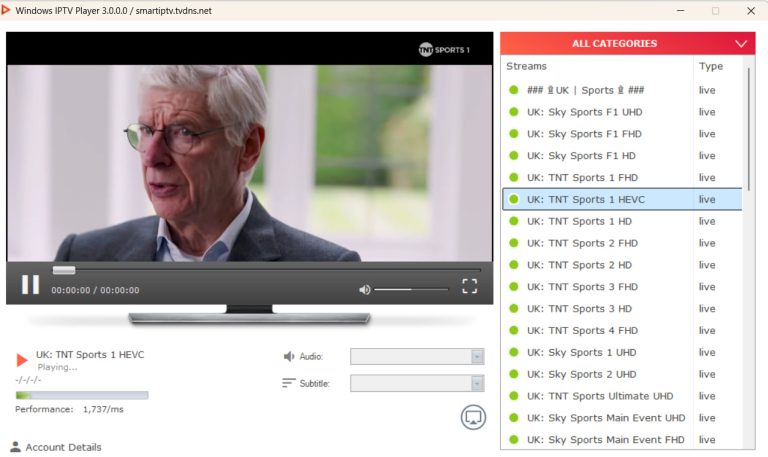Select UK: Sky Sports F1 FHD stream
Image resolution: width=768 pixels, height=457 pixels.
pyautogui.click(x=622, y=134)
